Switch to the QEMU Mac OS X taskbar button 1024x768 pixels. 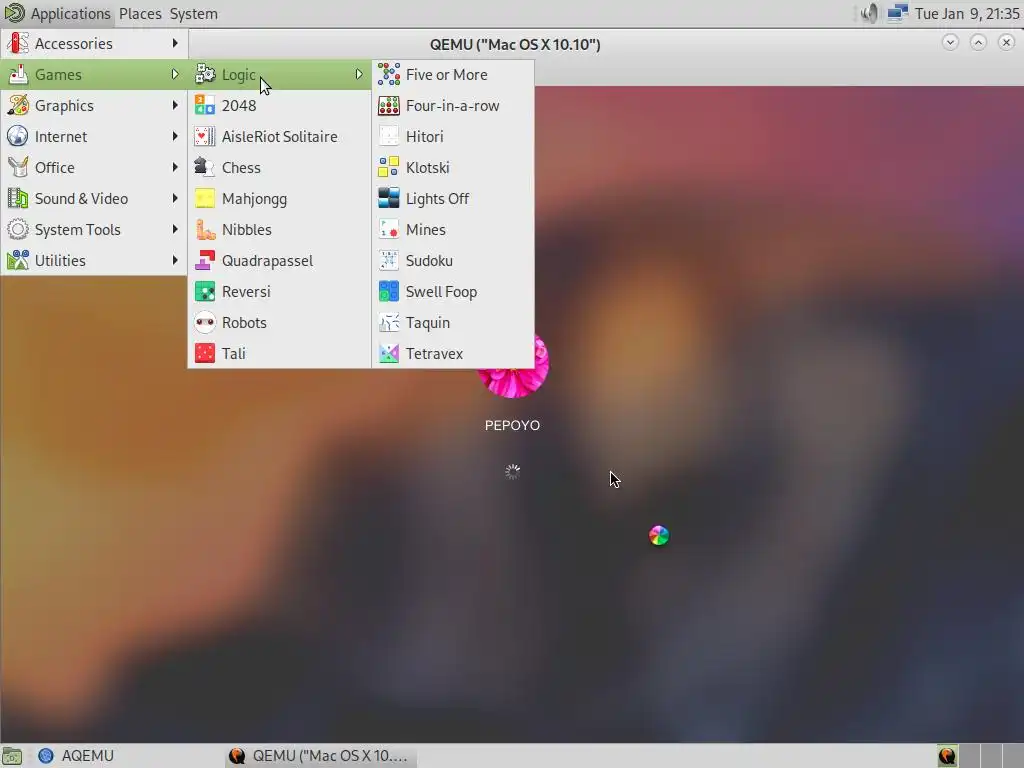[320, 756]
